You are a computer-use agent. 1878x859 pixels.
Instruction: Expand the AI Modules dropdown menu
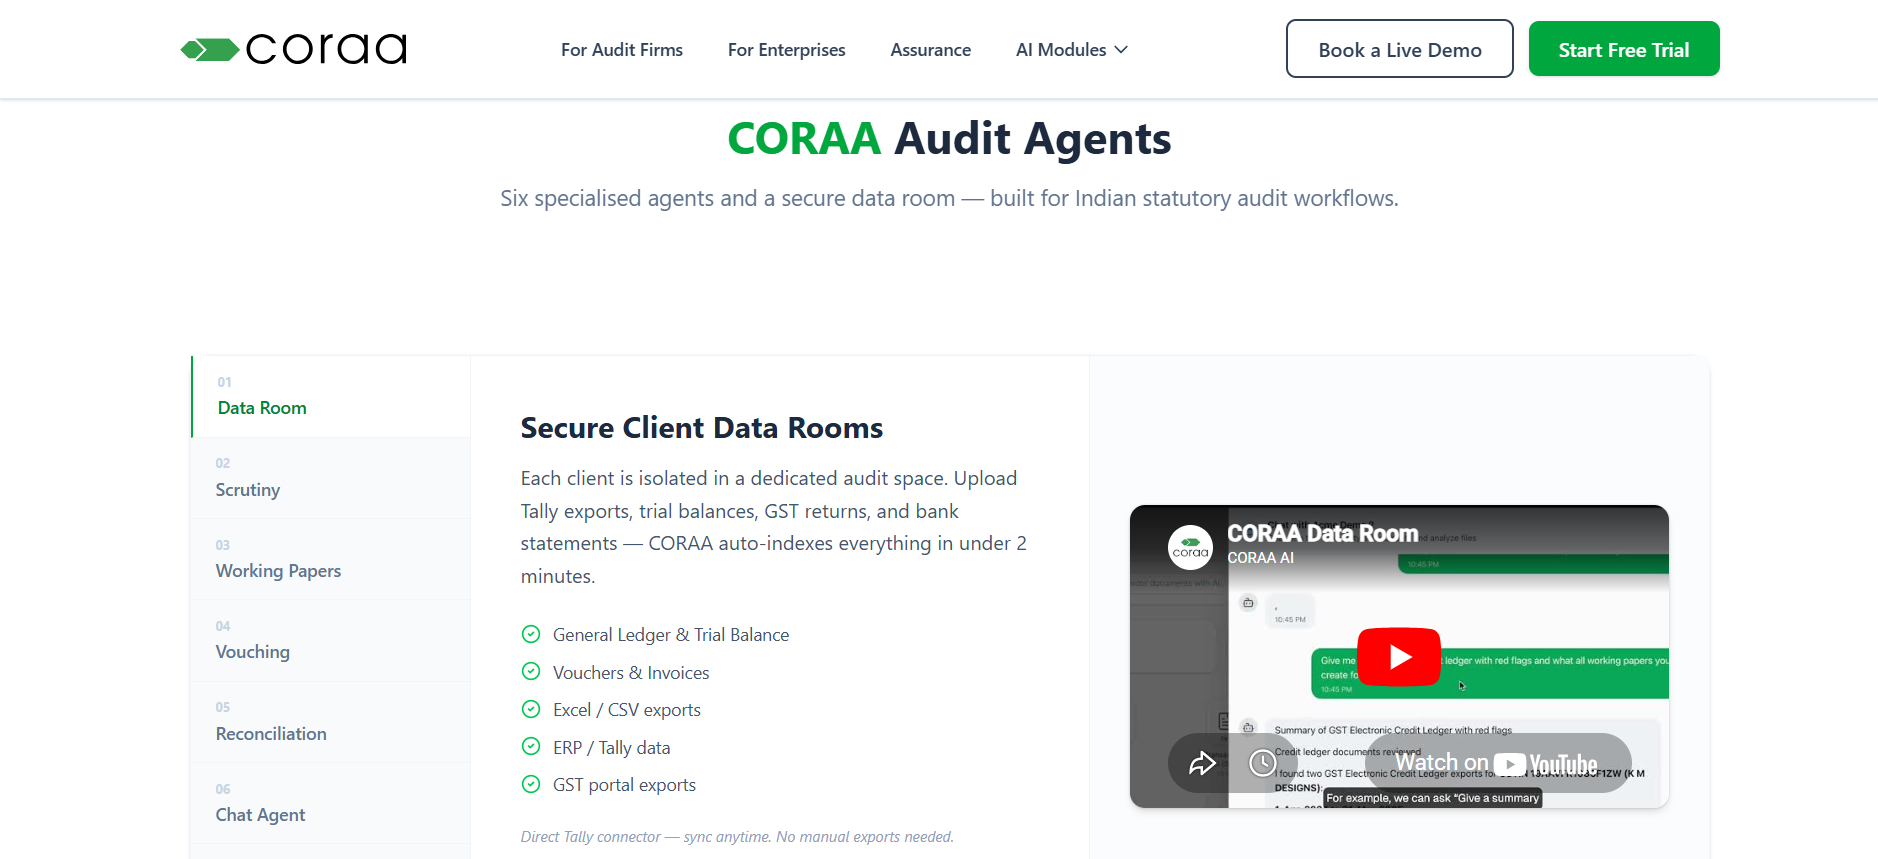click(x=1072, y=50)
